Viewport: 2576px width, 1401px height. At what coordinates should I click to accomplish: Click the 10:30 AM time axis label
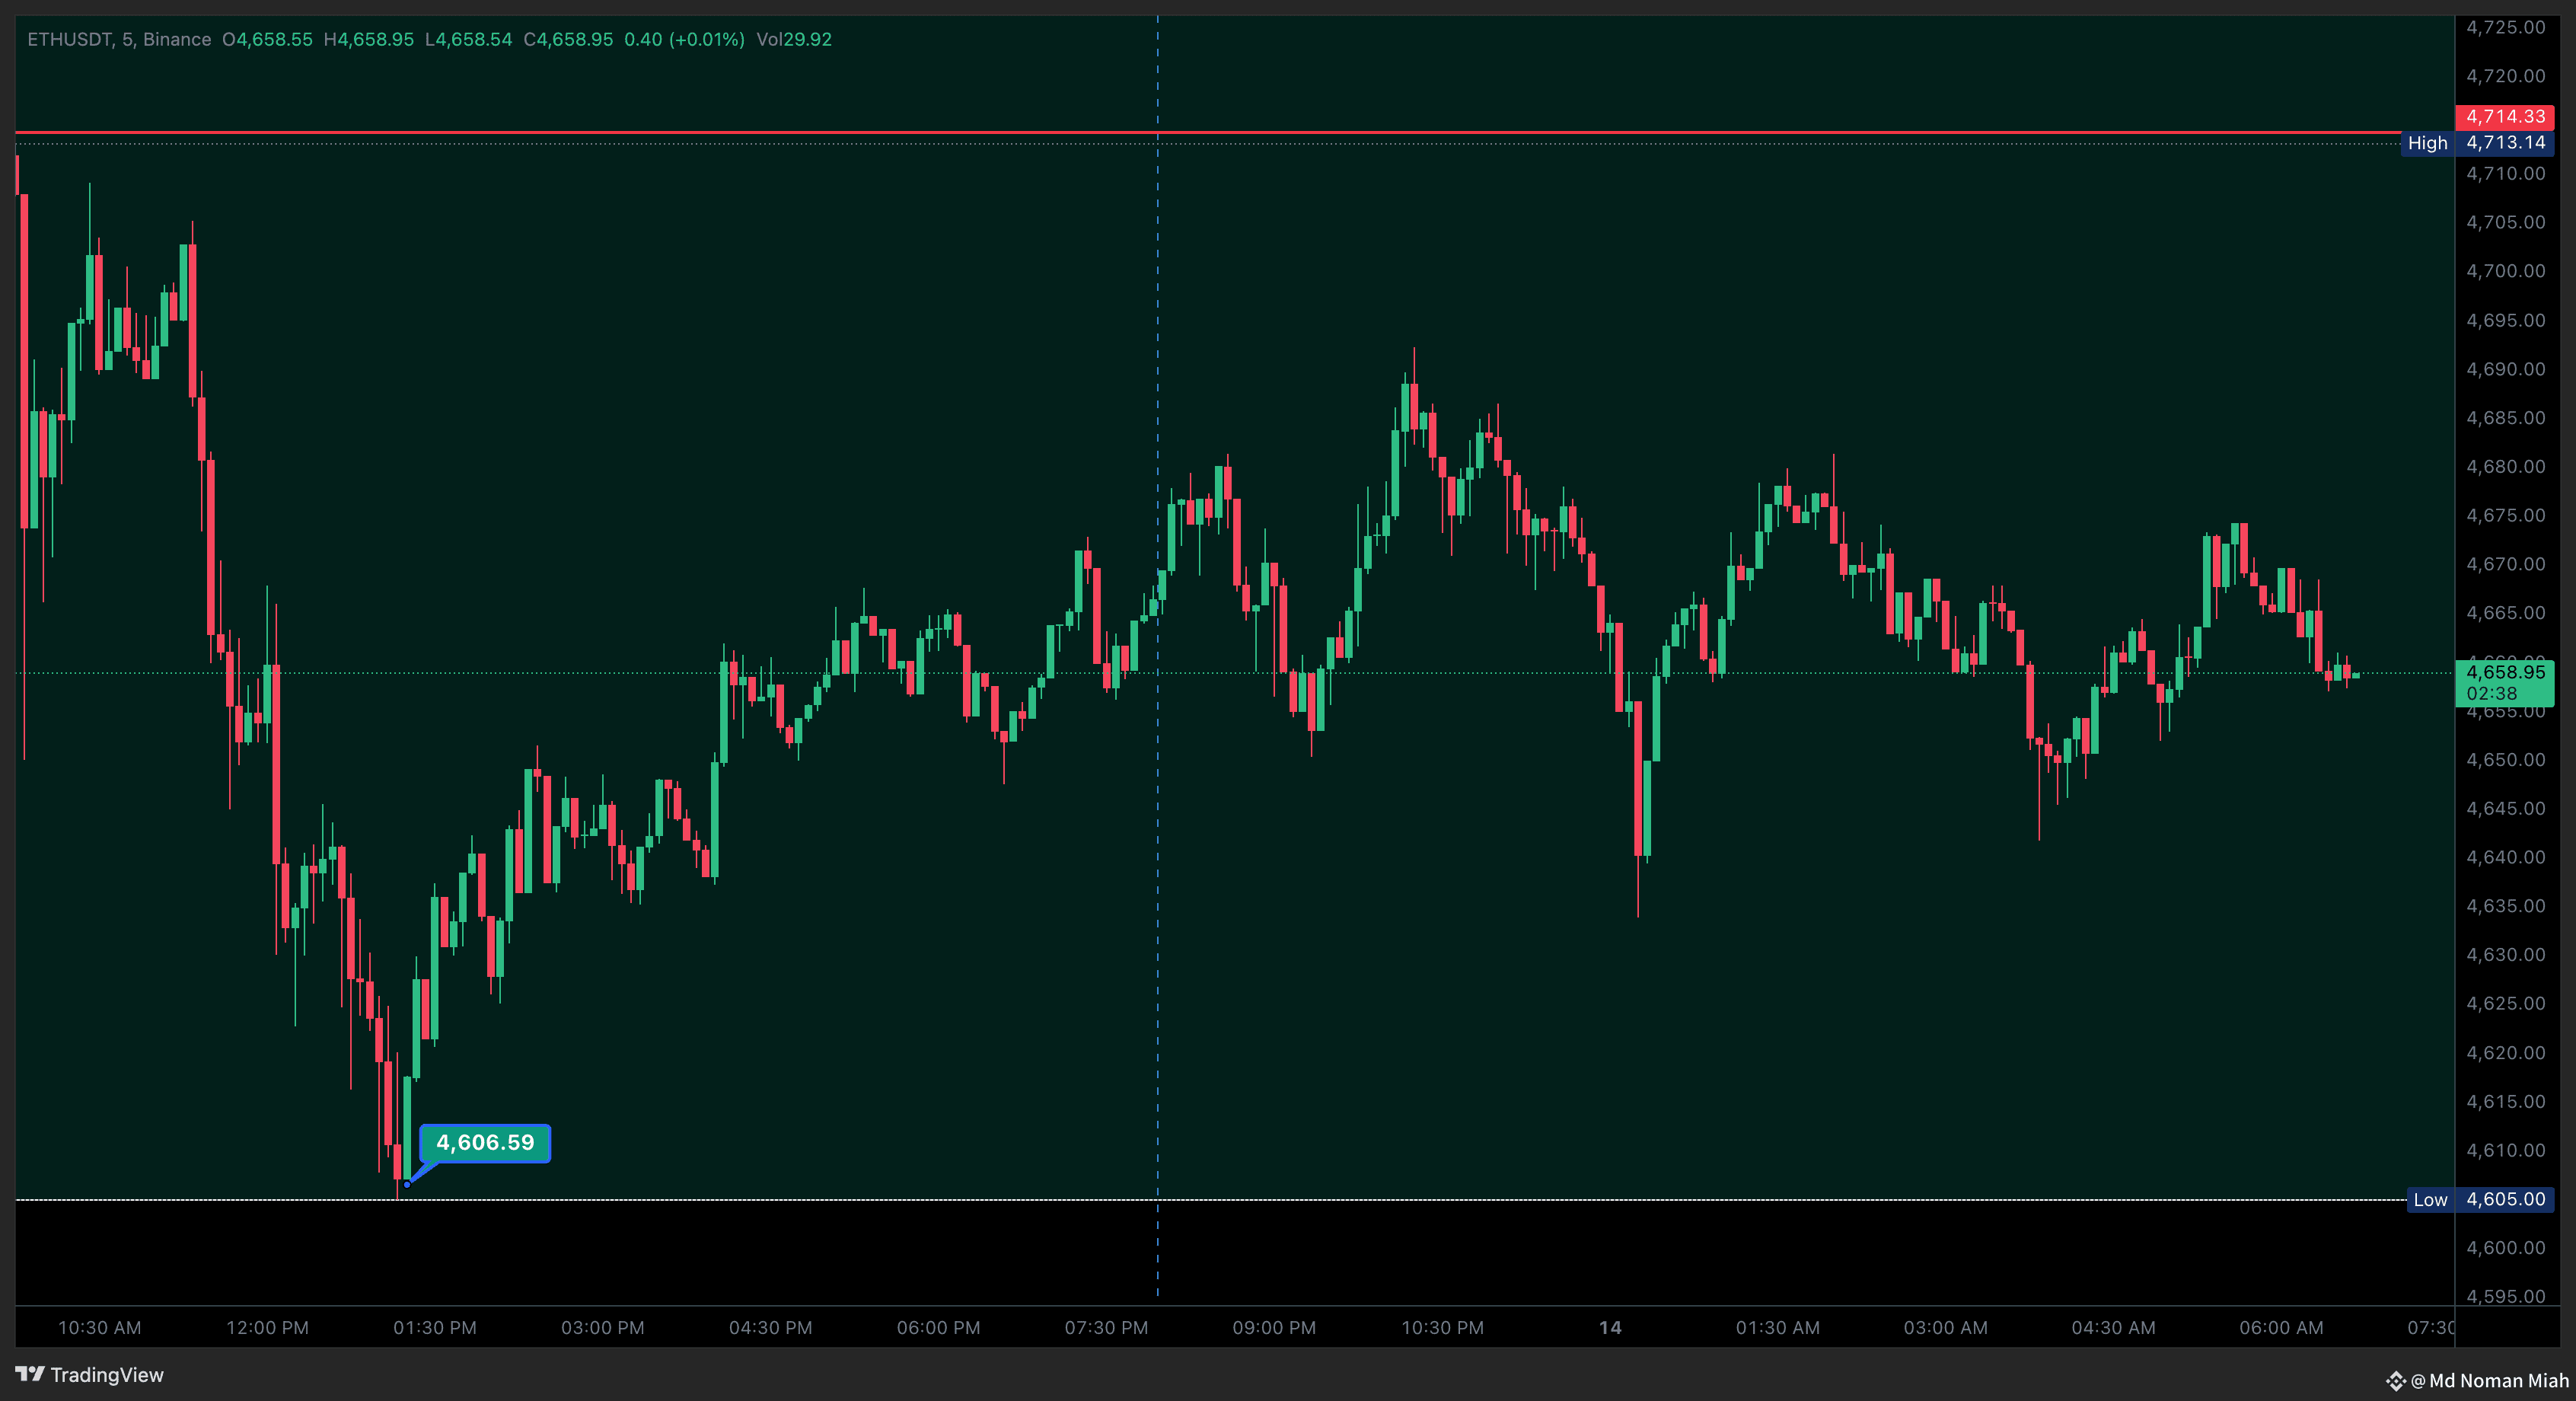99,1328
